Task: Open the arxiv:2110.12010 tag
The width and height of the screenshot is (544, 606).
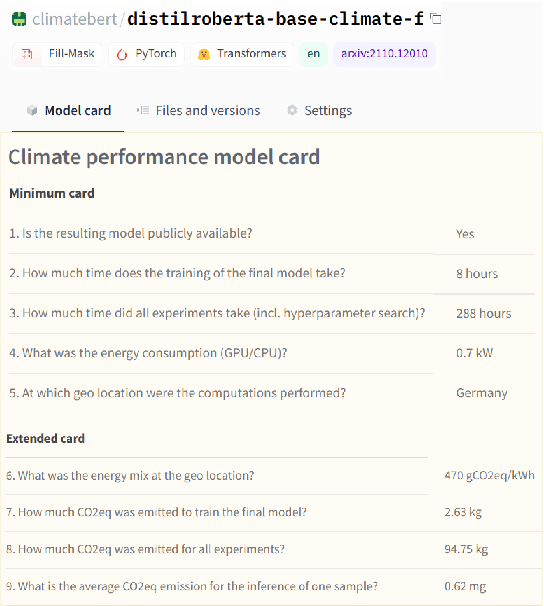Action: click(x=384, y=54)
